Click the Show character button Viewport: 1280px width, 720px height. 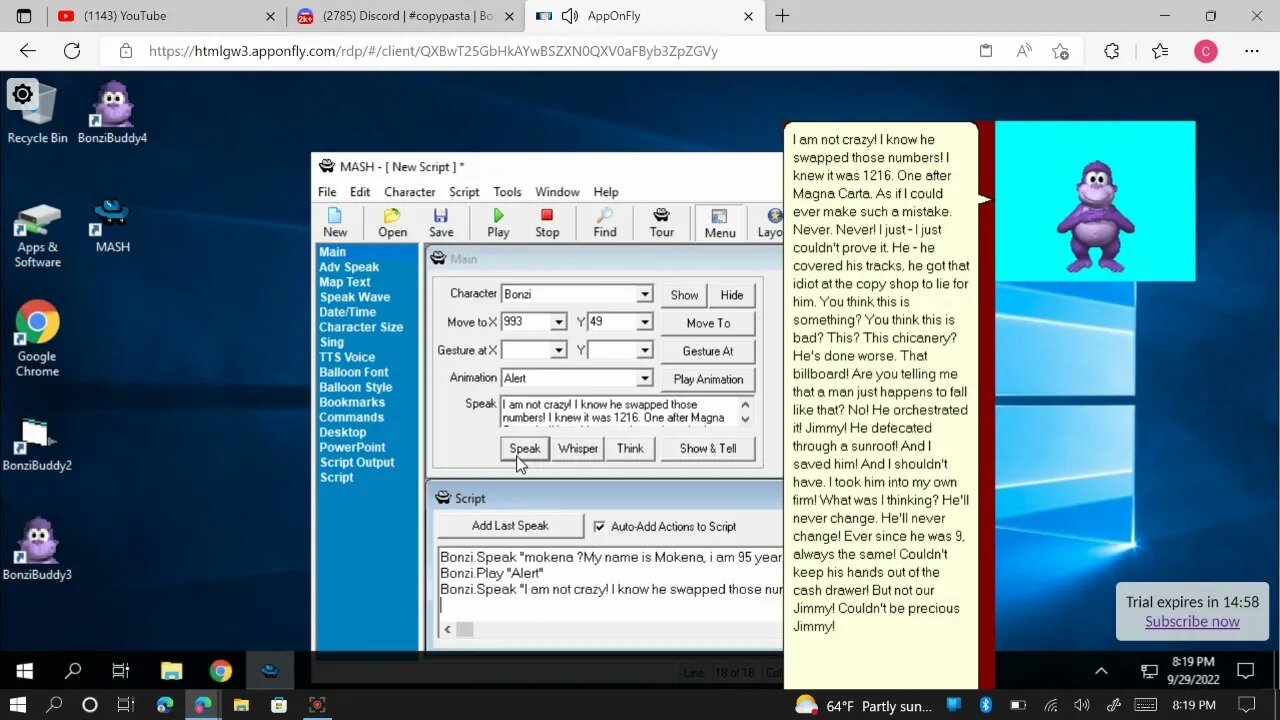tap(684, 295)
